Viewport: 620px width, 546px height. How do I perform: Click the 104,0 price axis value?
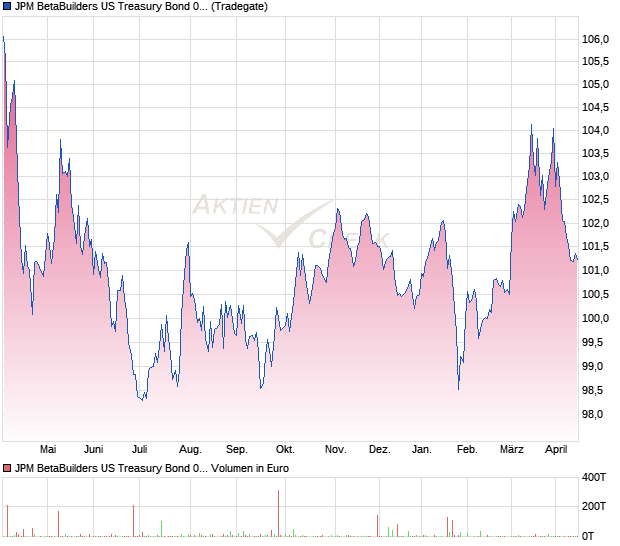pos(595,130)
